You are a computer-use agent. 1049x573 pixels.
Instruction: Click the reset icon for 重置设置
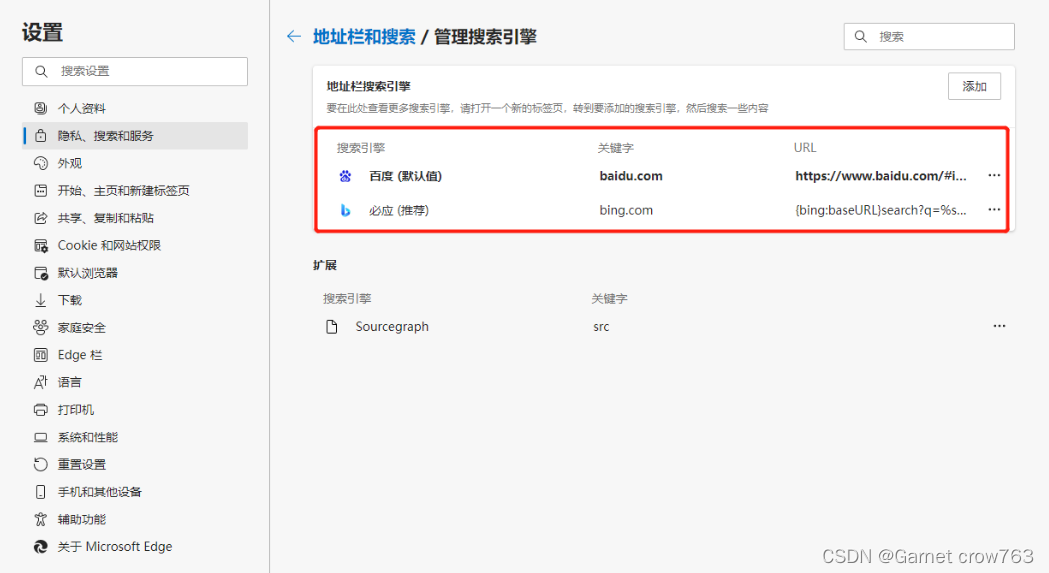41,465
